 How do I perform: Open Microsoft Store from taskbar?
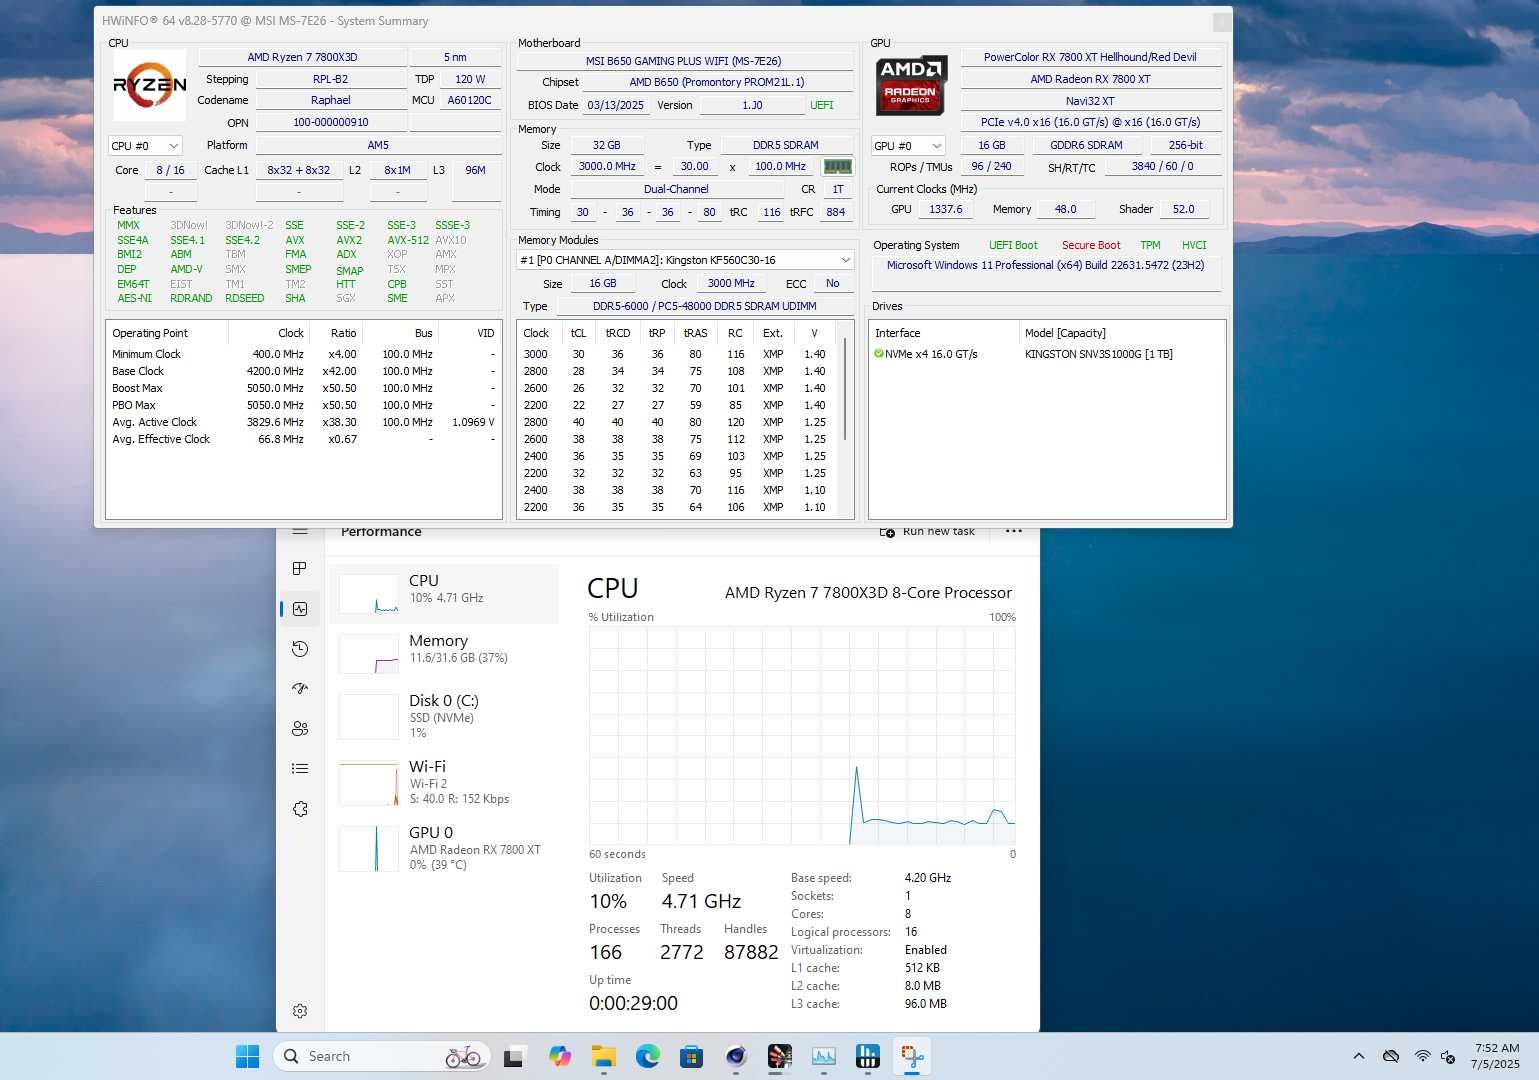(x=691, y=1056)
